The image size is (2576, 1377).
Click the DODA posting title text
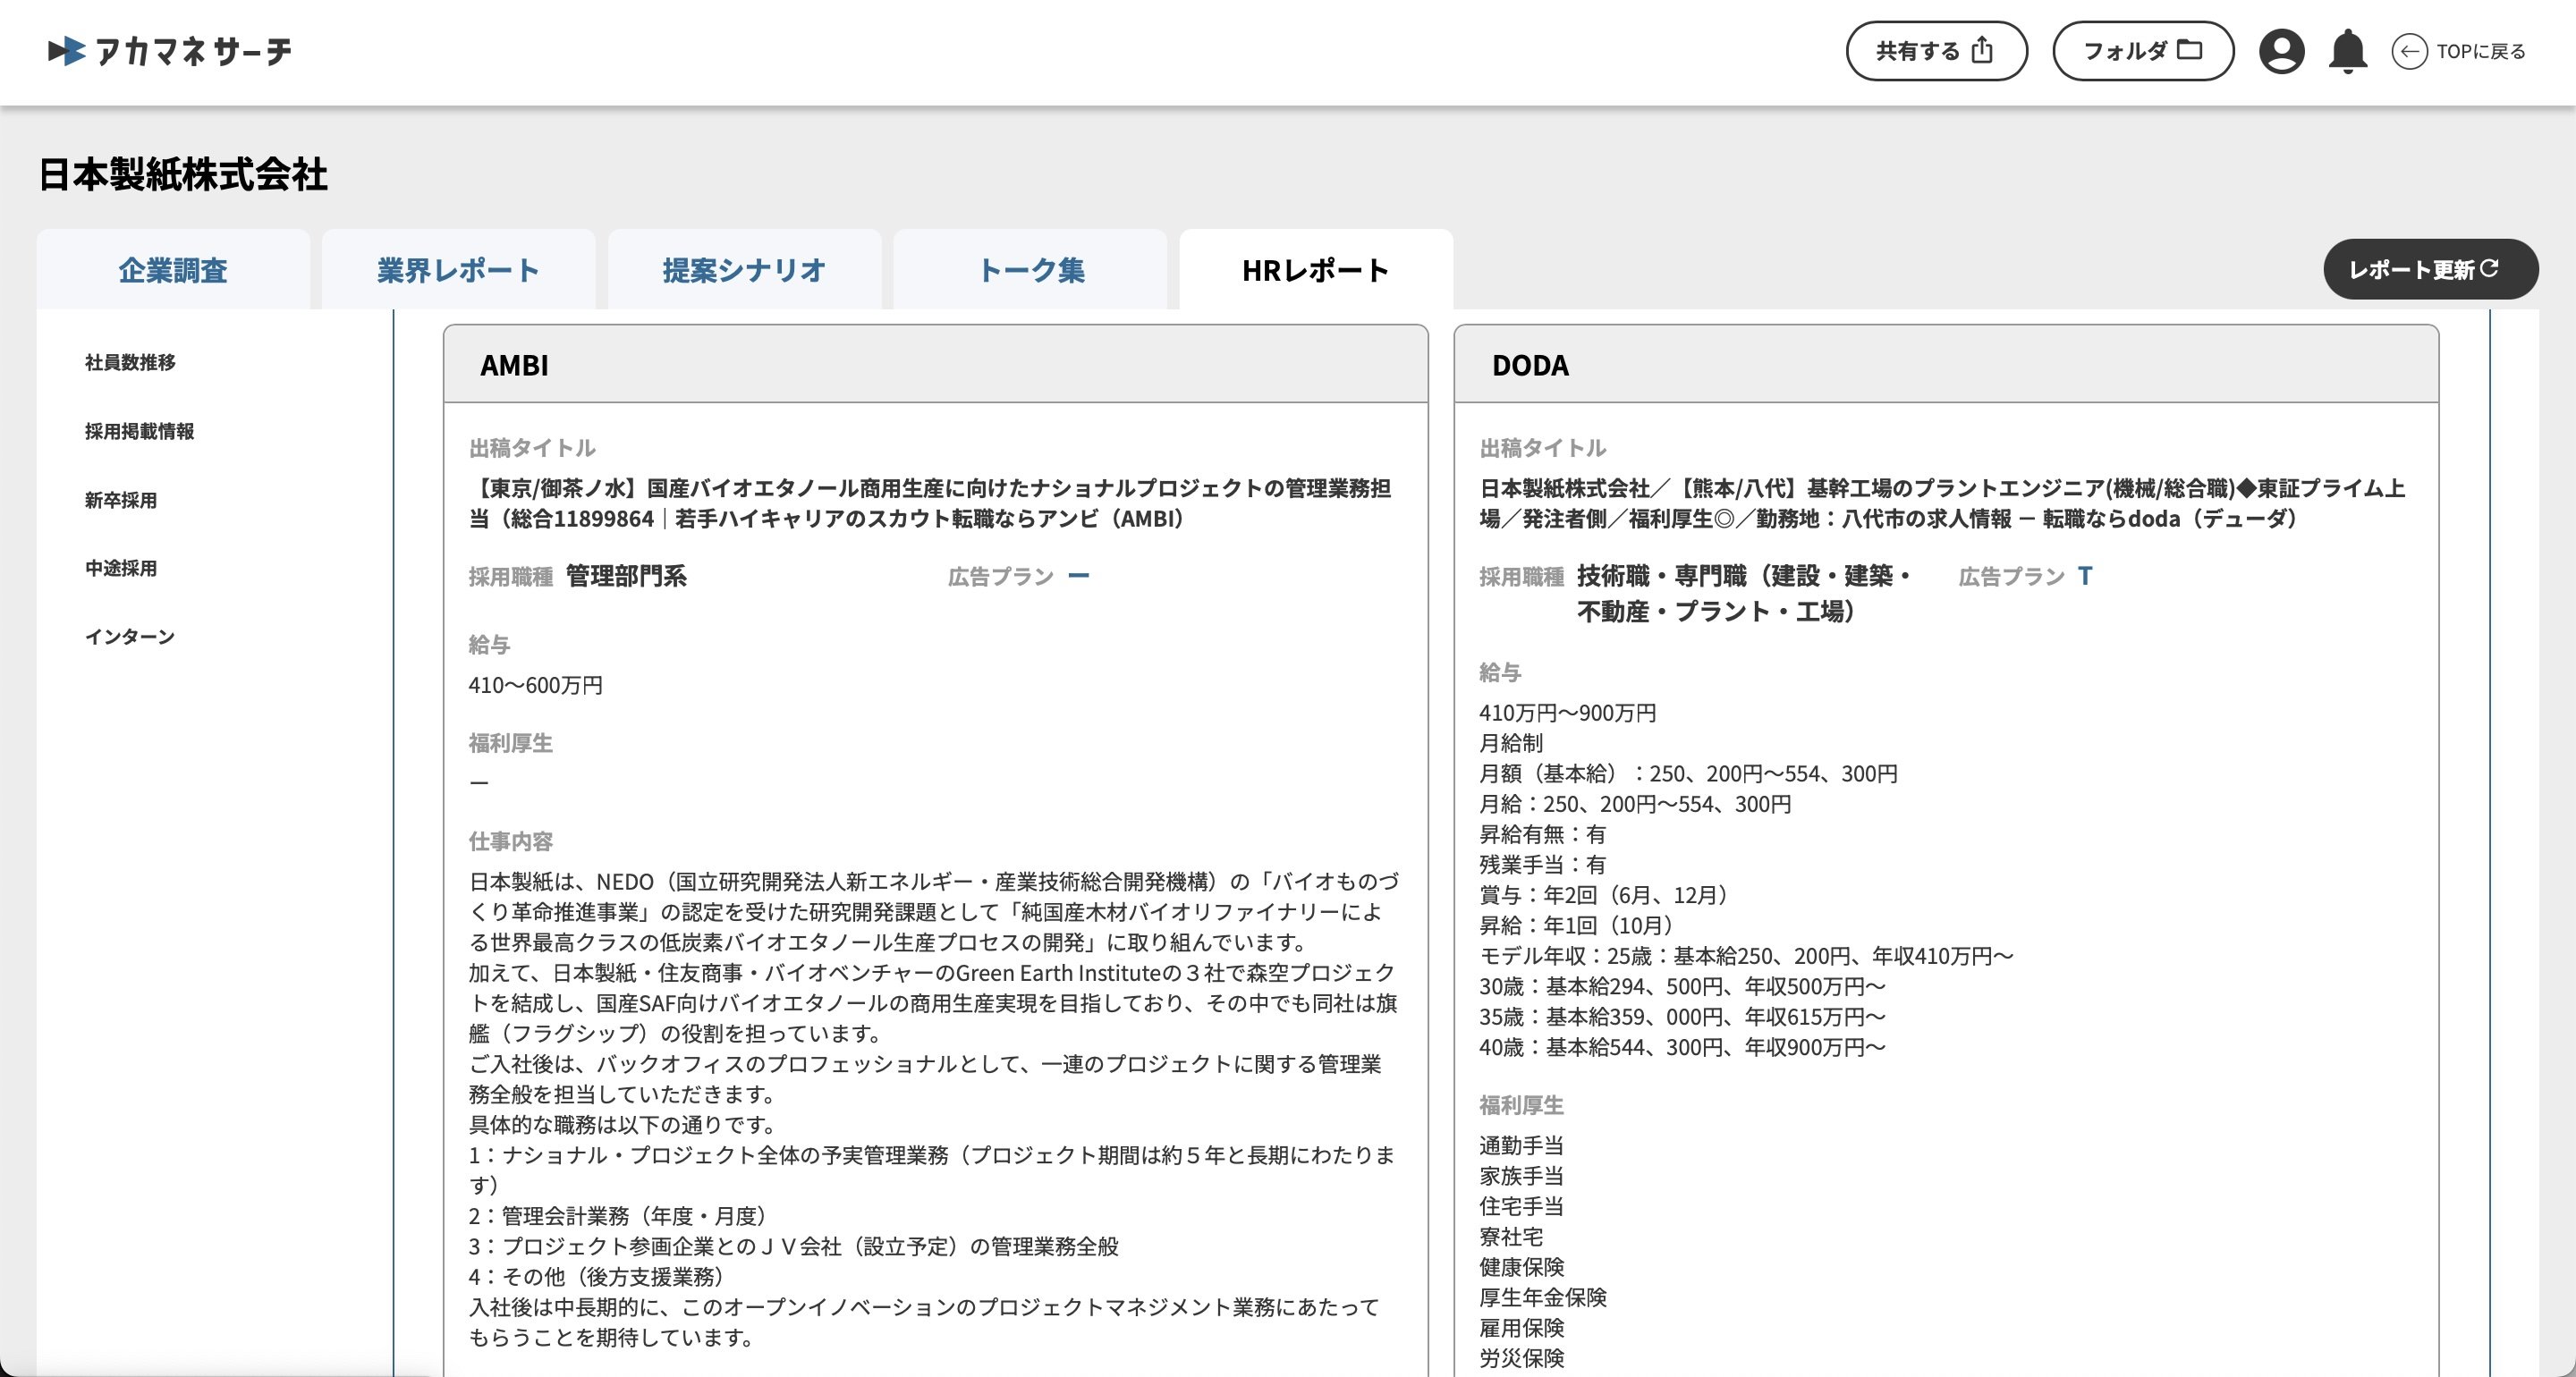pos(1942,503)
